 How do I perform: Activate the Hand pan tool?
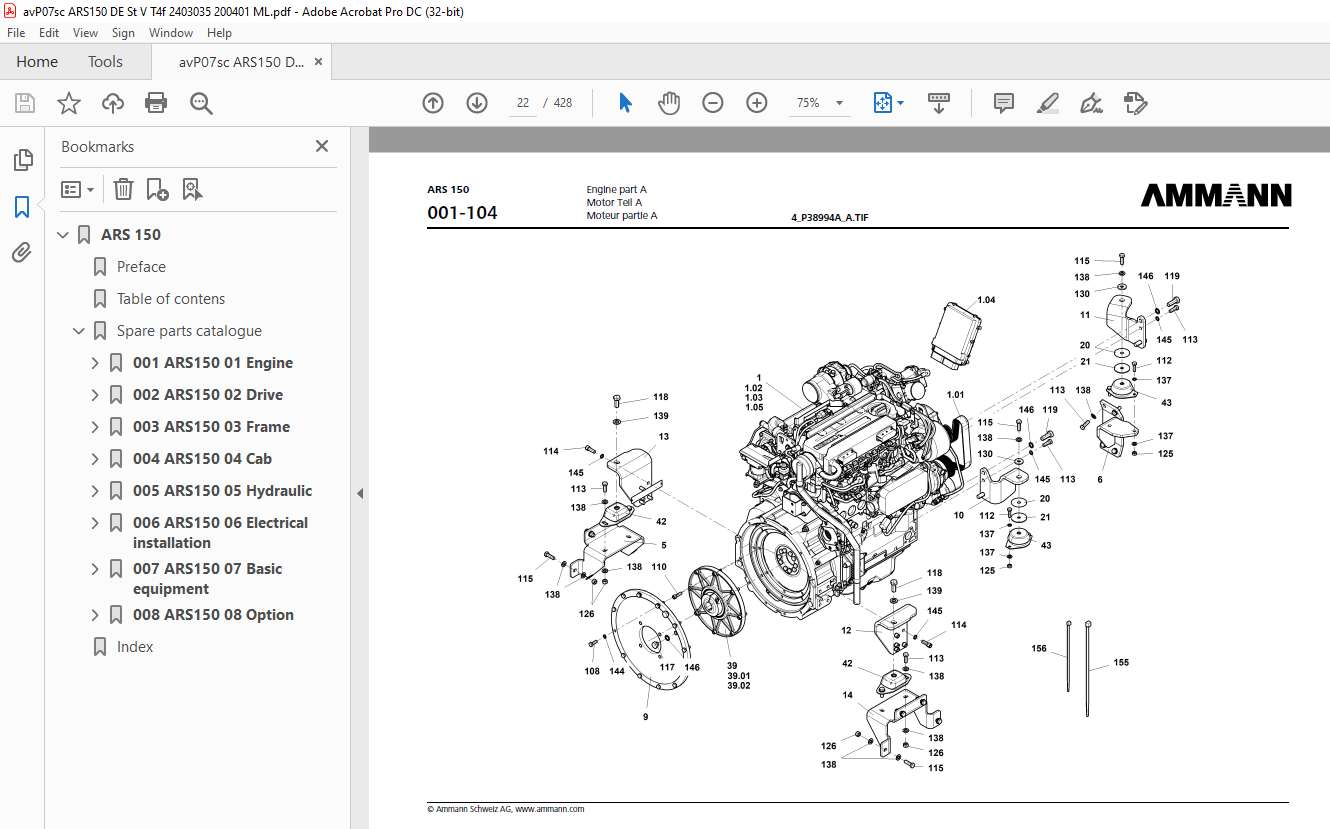coord(669,103)
